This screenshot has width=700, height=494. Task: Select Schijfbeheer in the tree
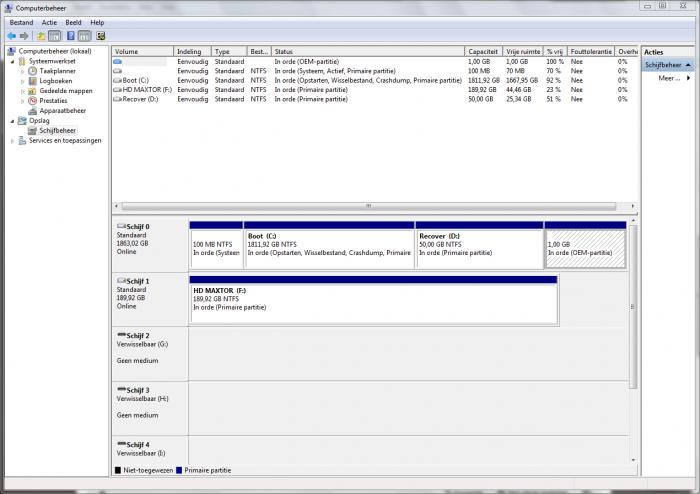57,131
